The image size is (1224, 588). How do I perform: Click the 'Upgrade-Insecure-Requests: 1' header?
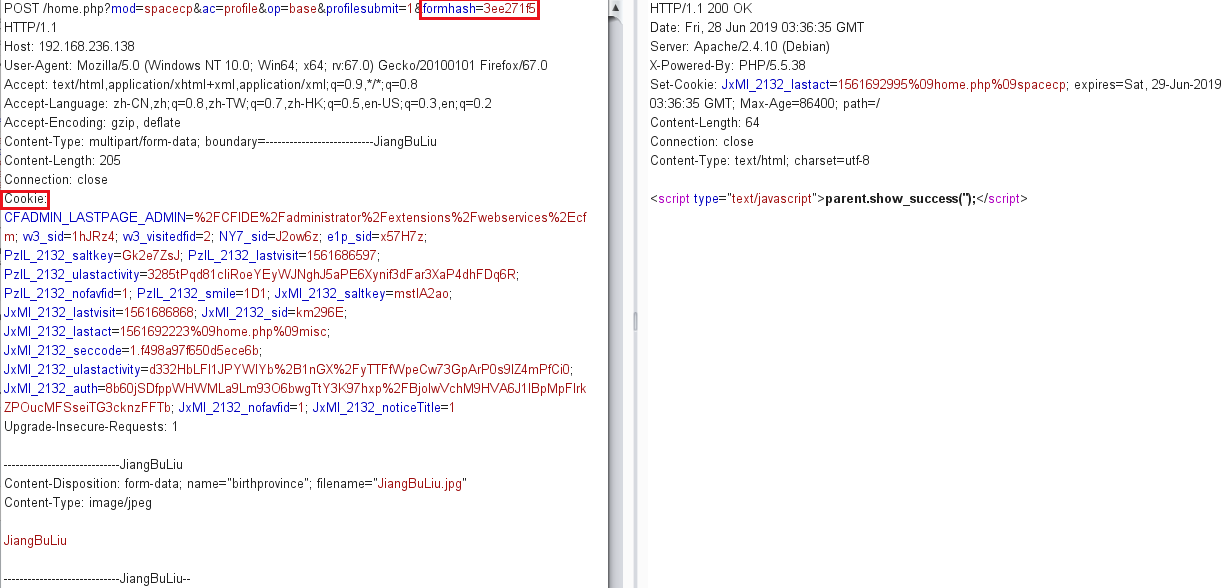click(x=91, y=426)
